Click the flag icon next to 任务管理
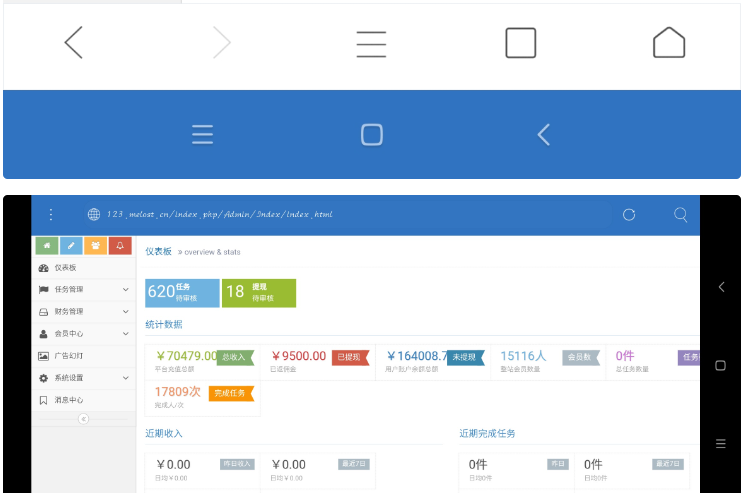The height and width of the screenshot is (493, 745). [x=43, y=290]
